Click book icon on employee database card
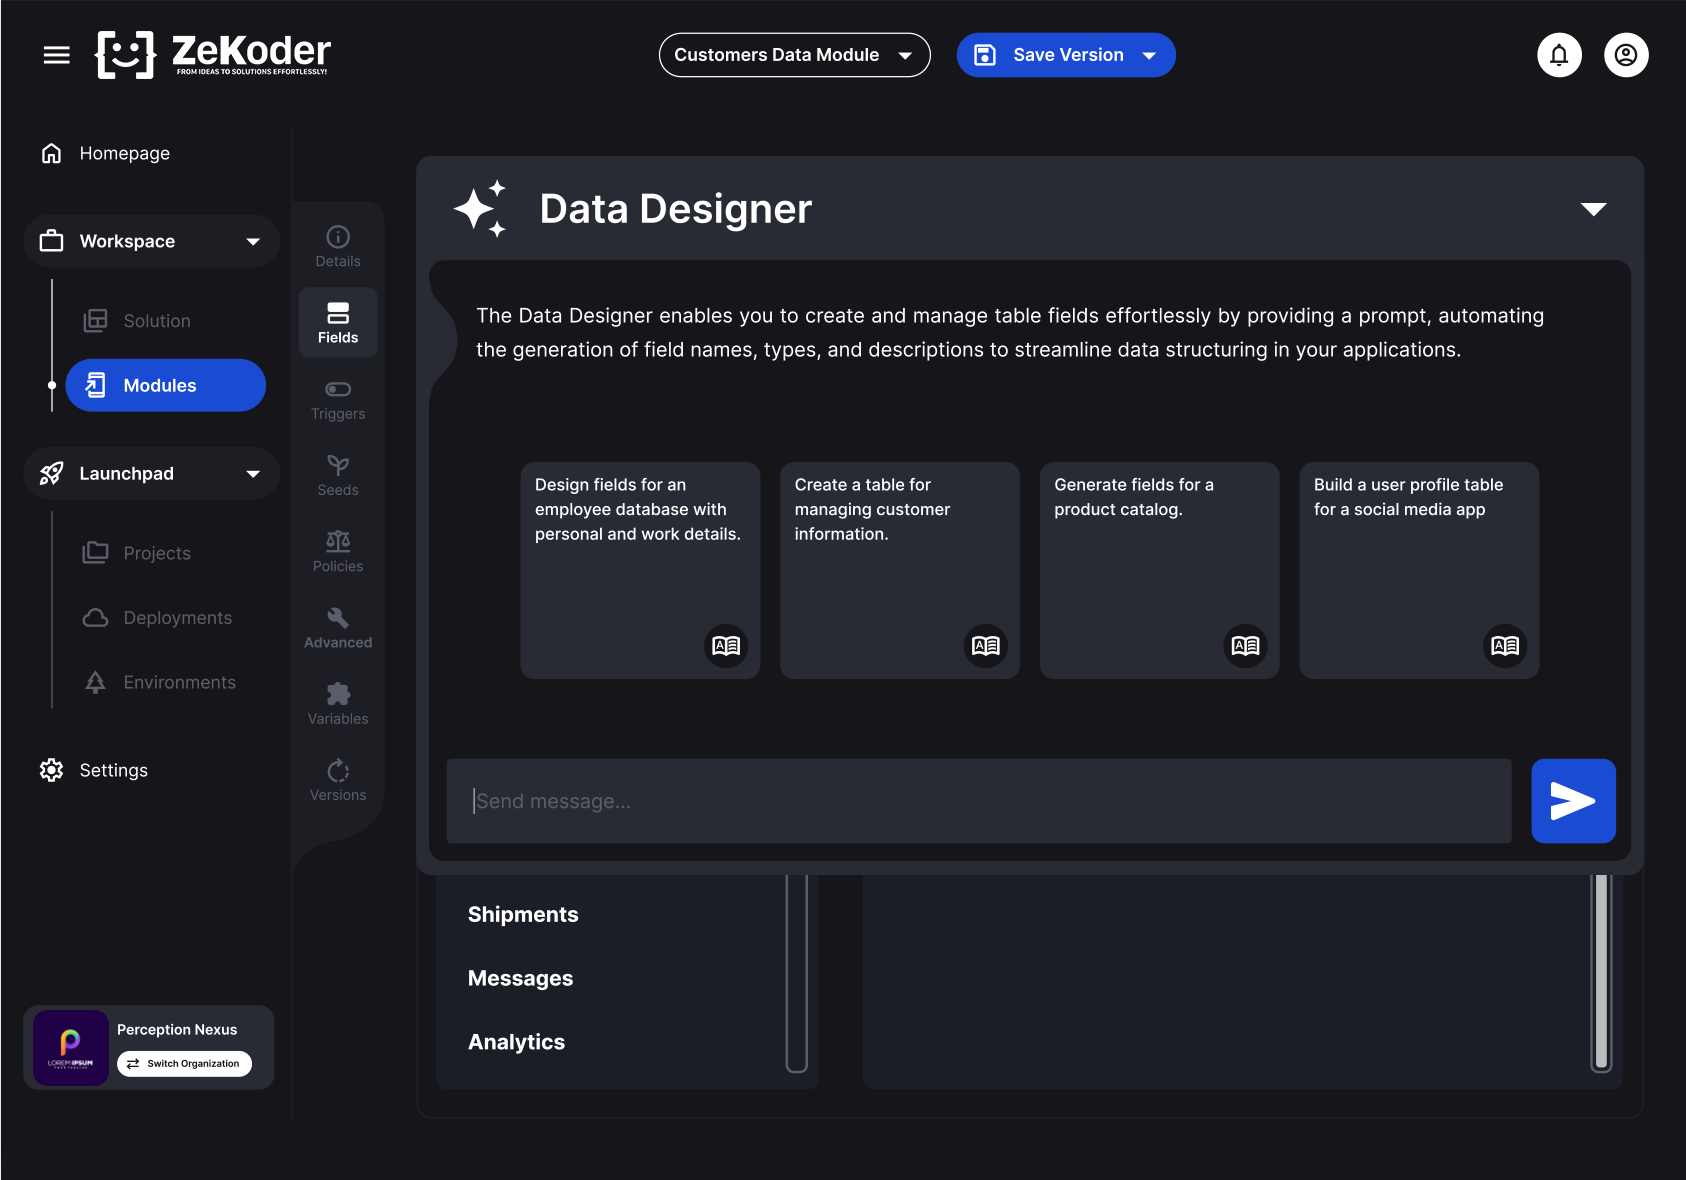This screenshot has height=1180, width=1686. pos(726,646)
